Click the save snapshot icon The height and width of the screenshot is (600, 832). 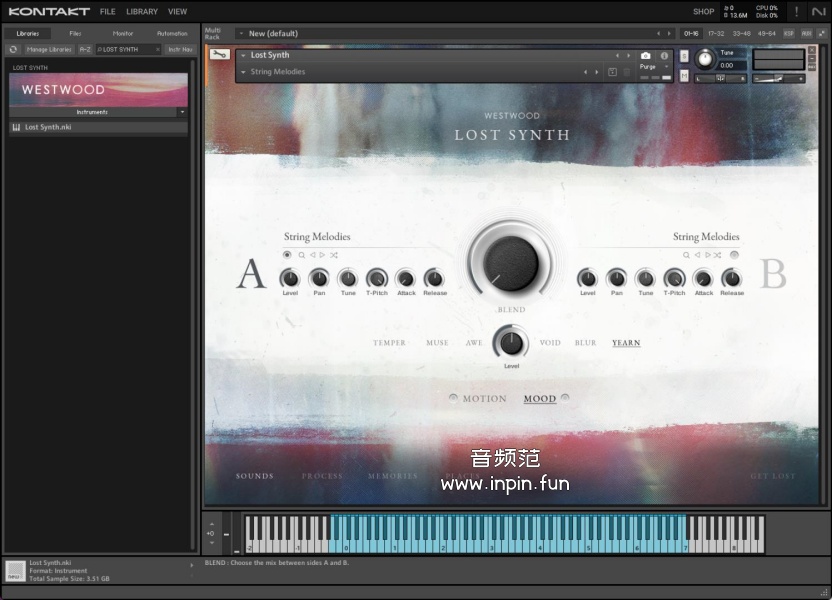[612, 72]
